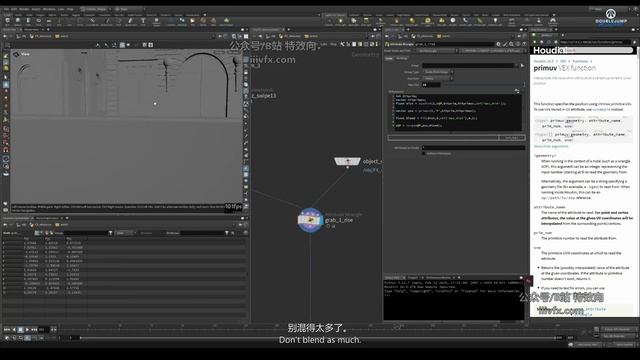640x360 pixels.
Task: Click spreadsheet attributes filter funnel icon
Action: (227, 233)
